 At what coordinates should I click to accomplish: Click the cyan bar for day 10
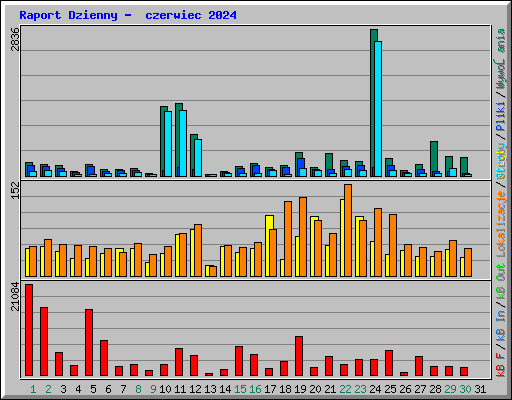tap(168, 144)
